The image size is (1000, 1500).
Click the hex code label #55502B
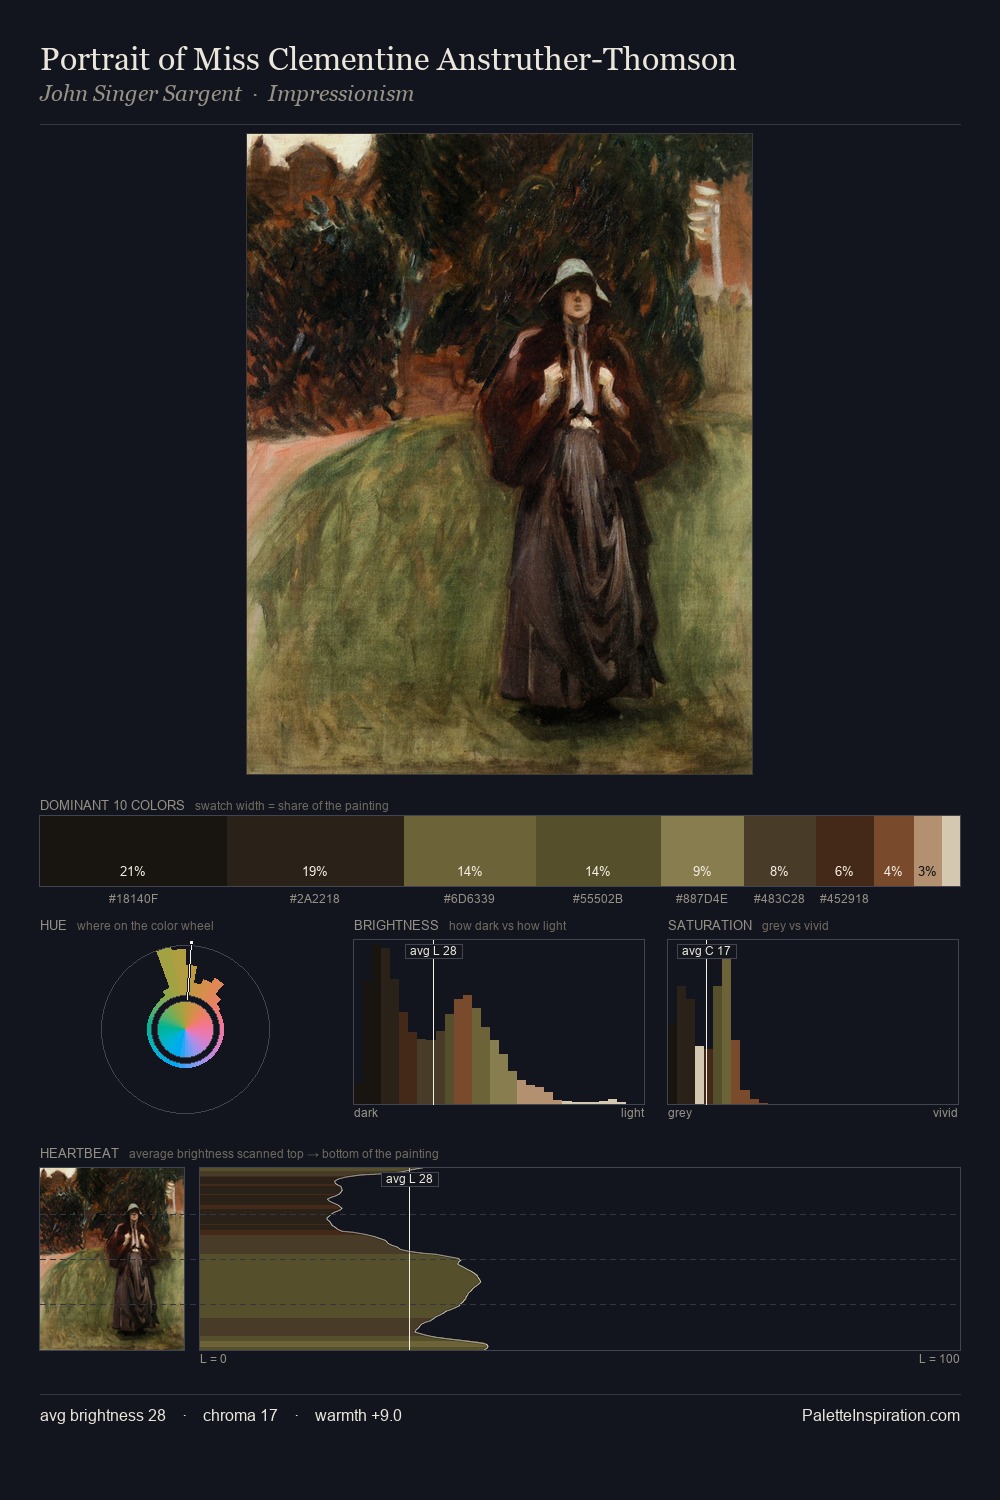pyautogui.click(x=598, y=899)
